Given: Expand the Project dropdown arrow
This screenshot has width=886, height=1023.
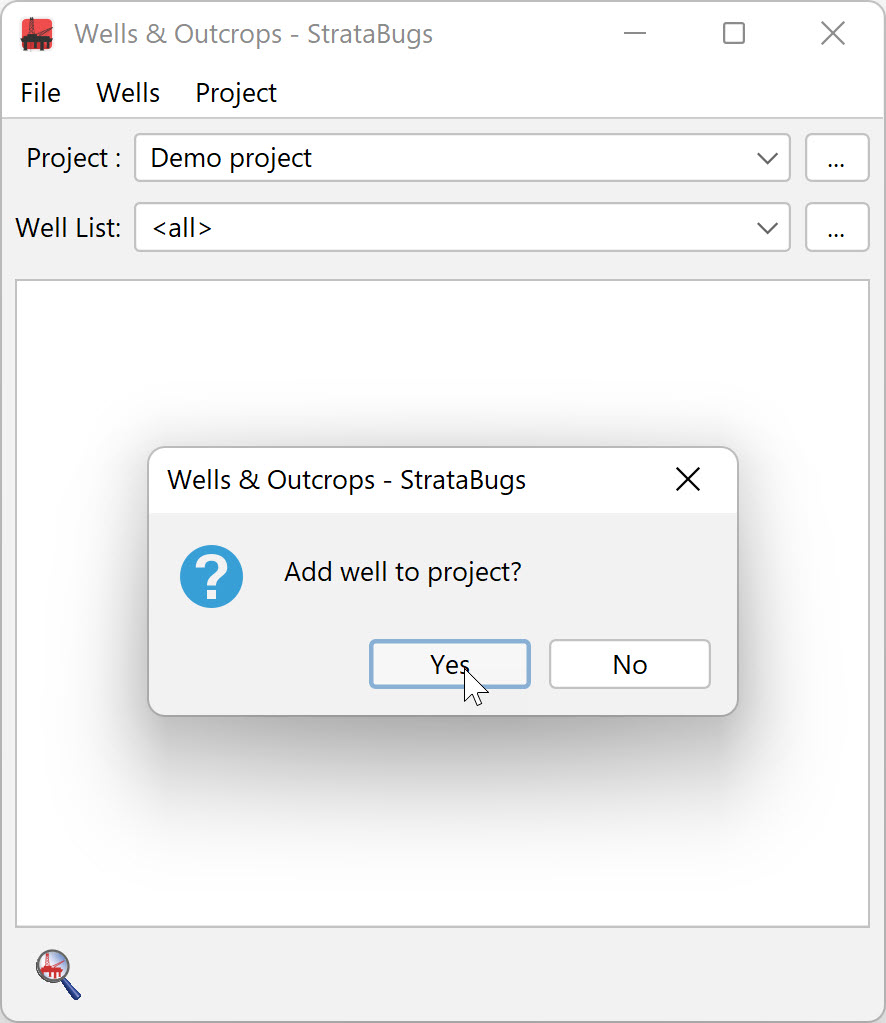Looking at the screenshot, I should [x=767, y=158].
